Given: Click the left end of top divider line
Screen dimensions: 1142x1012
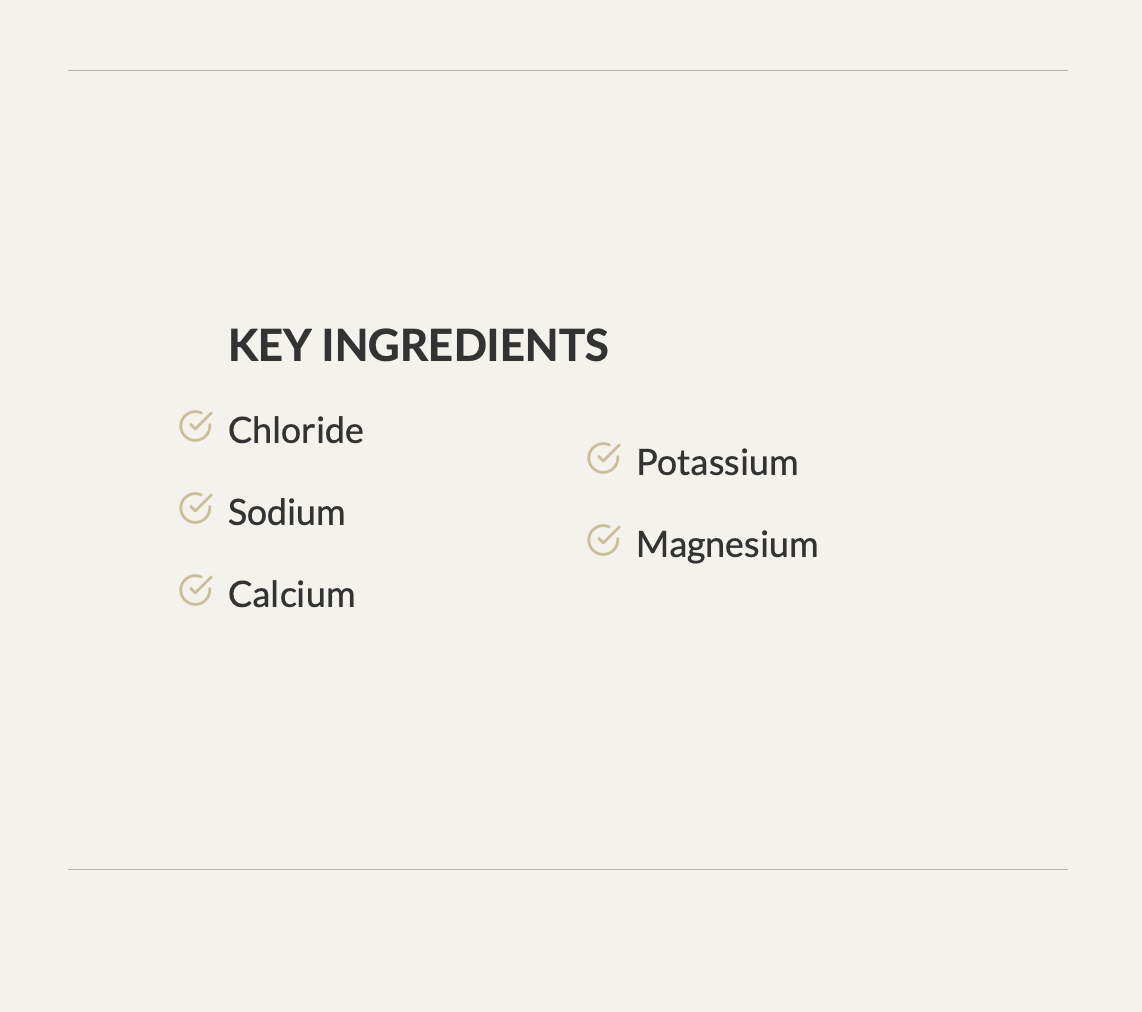Looking at the screenshot, I should 71,71.
